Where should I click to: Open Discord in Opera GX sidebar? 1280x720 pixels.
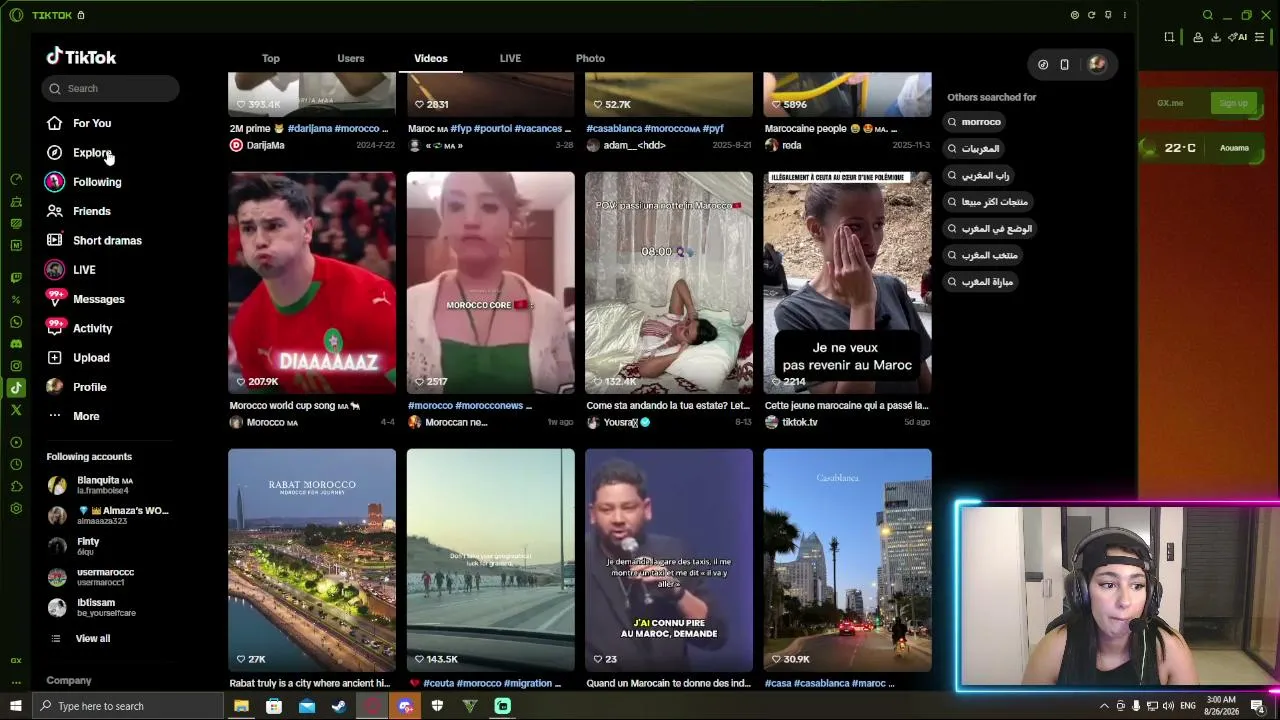click(16, 344)
